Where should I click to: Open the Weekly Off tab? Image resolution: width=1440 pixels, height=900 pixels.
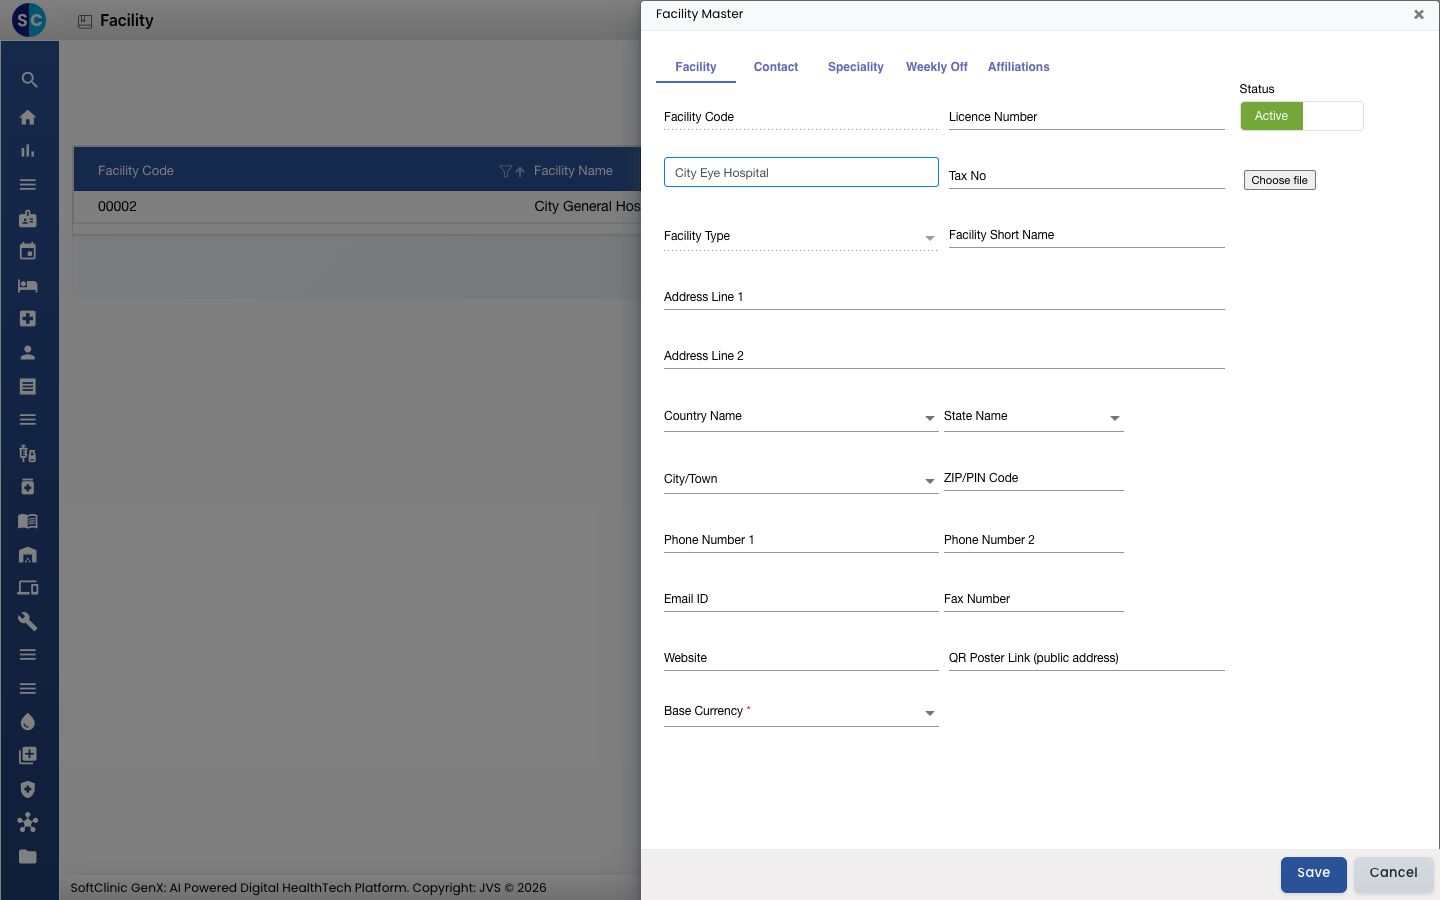coord(937,67)
